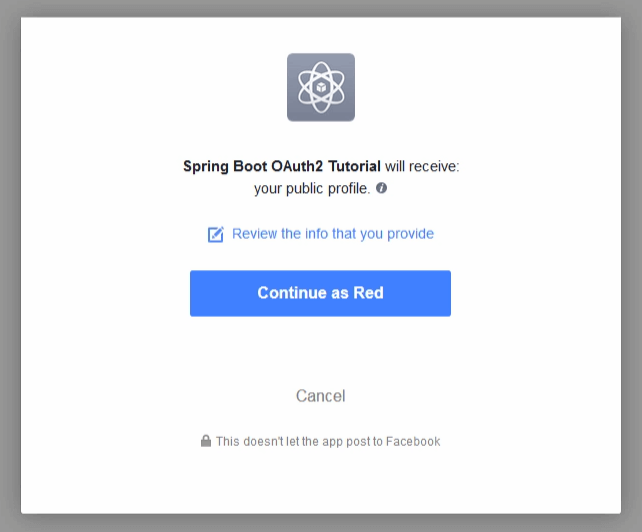Click the gray overlay right of the dialog

632,266
